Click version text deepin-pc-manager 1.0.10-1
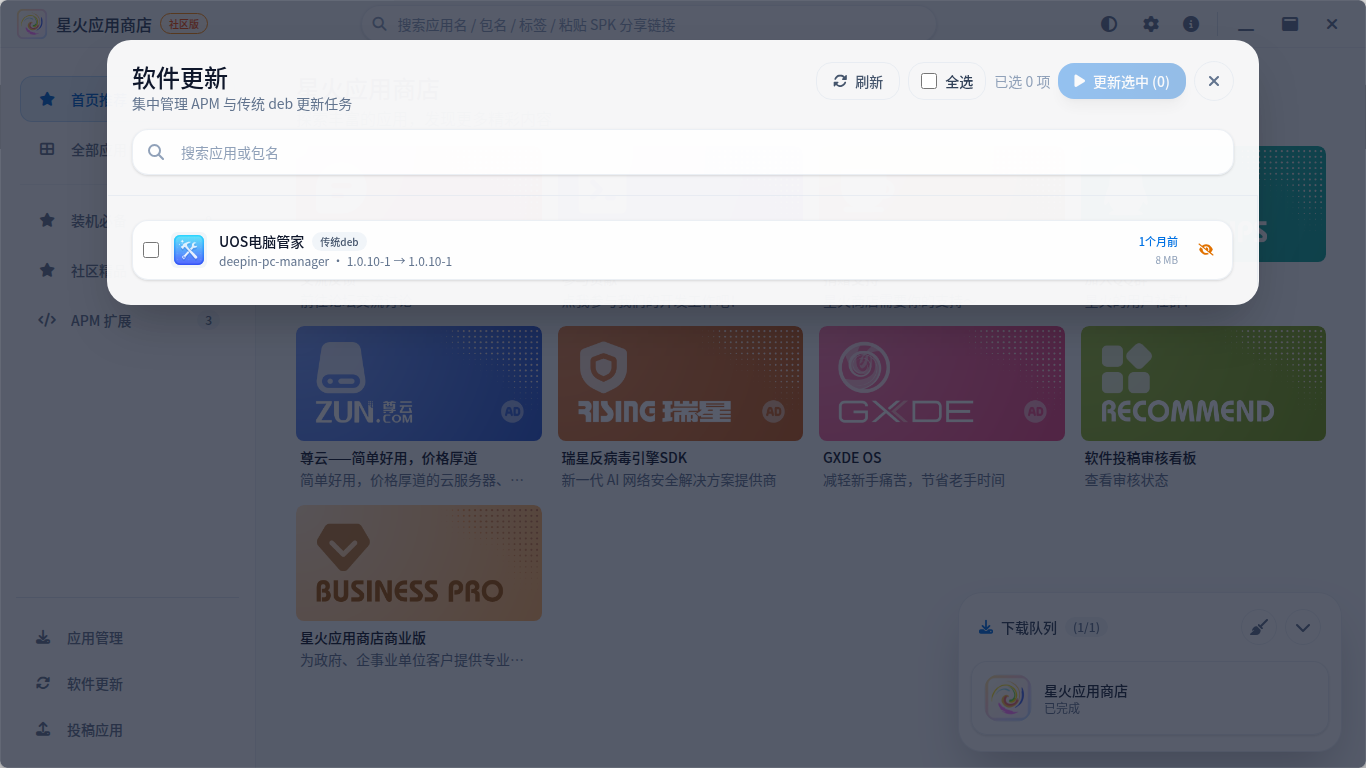 click(336, 262)
